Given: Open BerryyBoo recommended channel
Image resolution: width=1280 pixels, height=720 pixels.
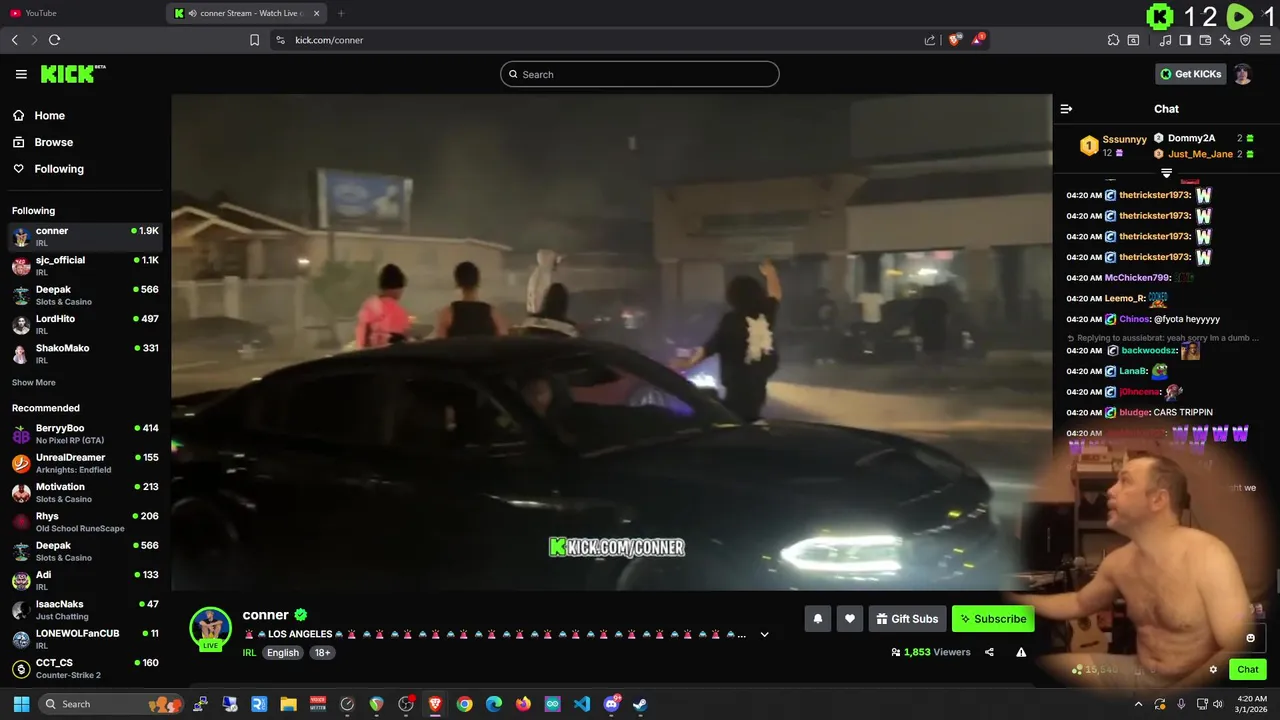Looking at the screenshot, I should [85, 434].
